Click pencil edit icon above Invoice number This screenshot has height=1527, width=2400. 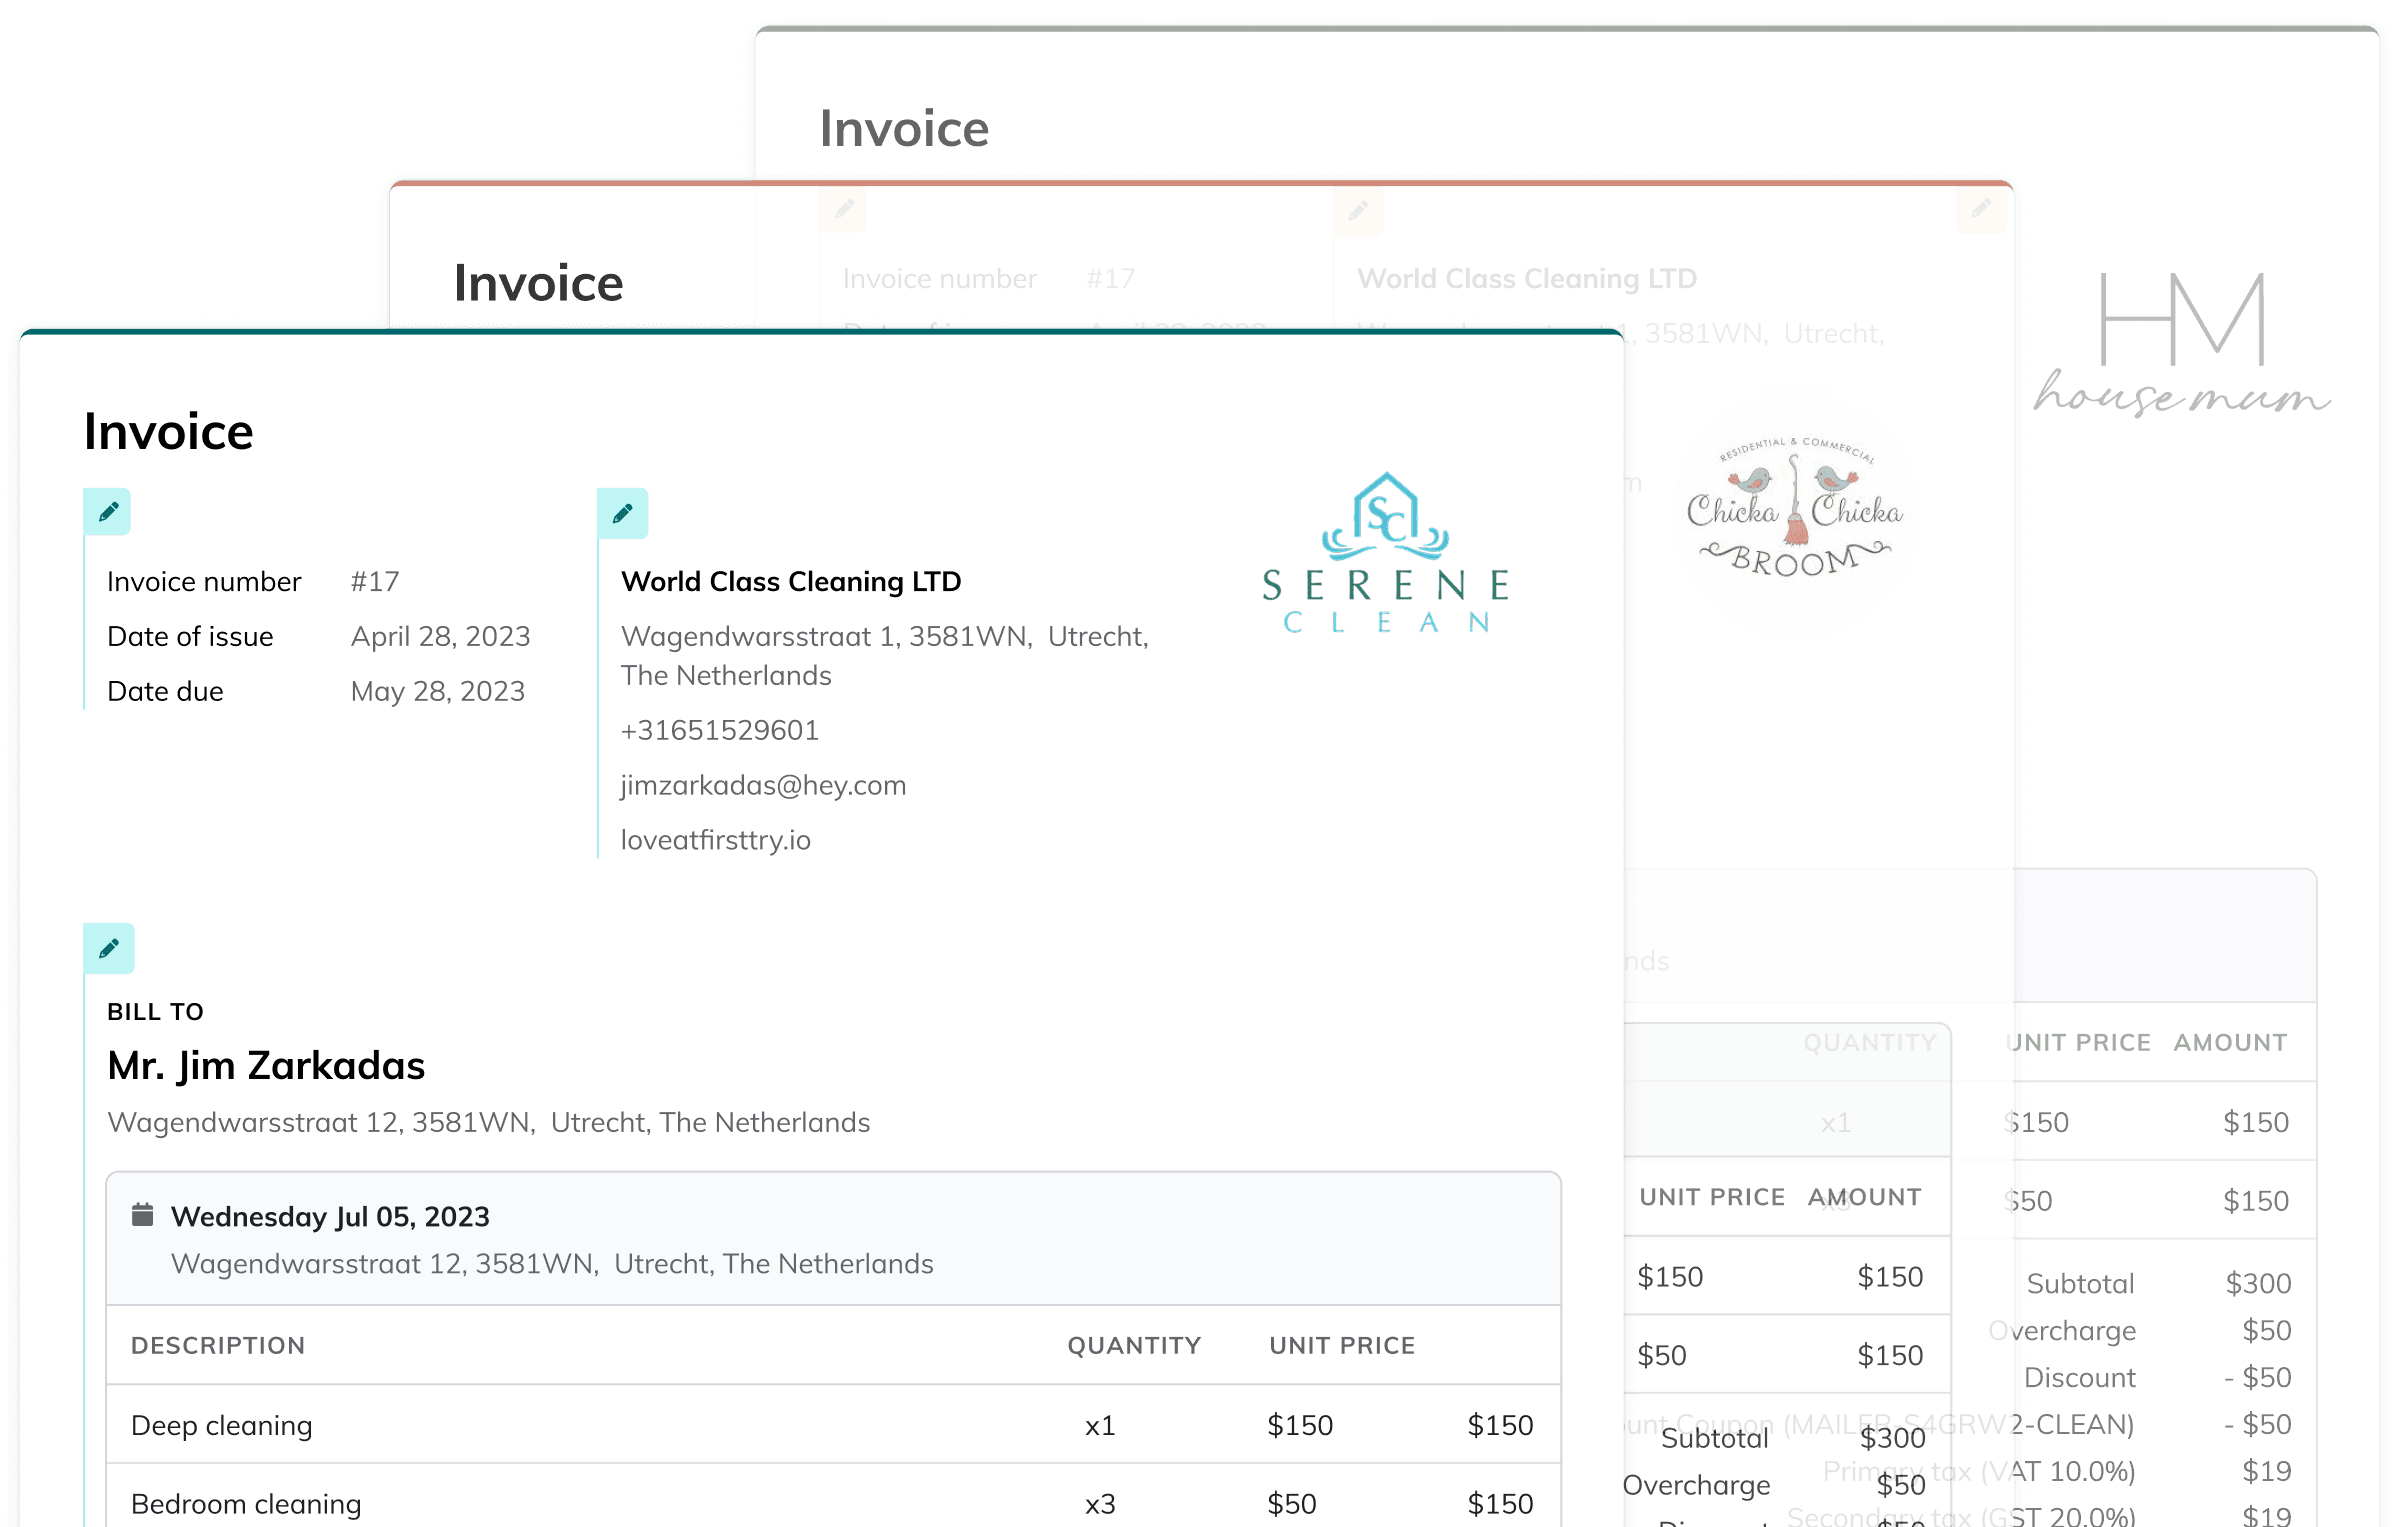[x=108, y=513]
